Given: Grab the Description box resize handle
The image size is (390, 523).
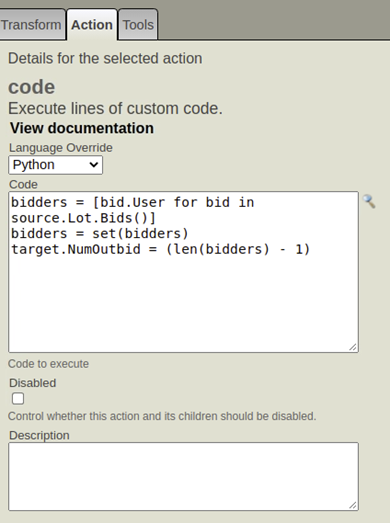Looking at the screenshot, I should (x=353, y=505).
